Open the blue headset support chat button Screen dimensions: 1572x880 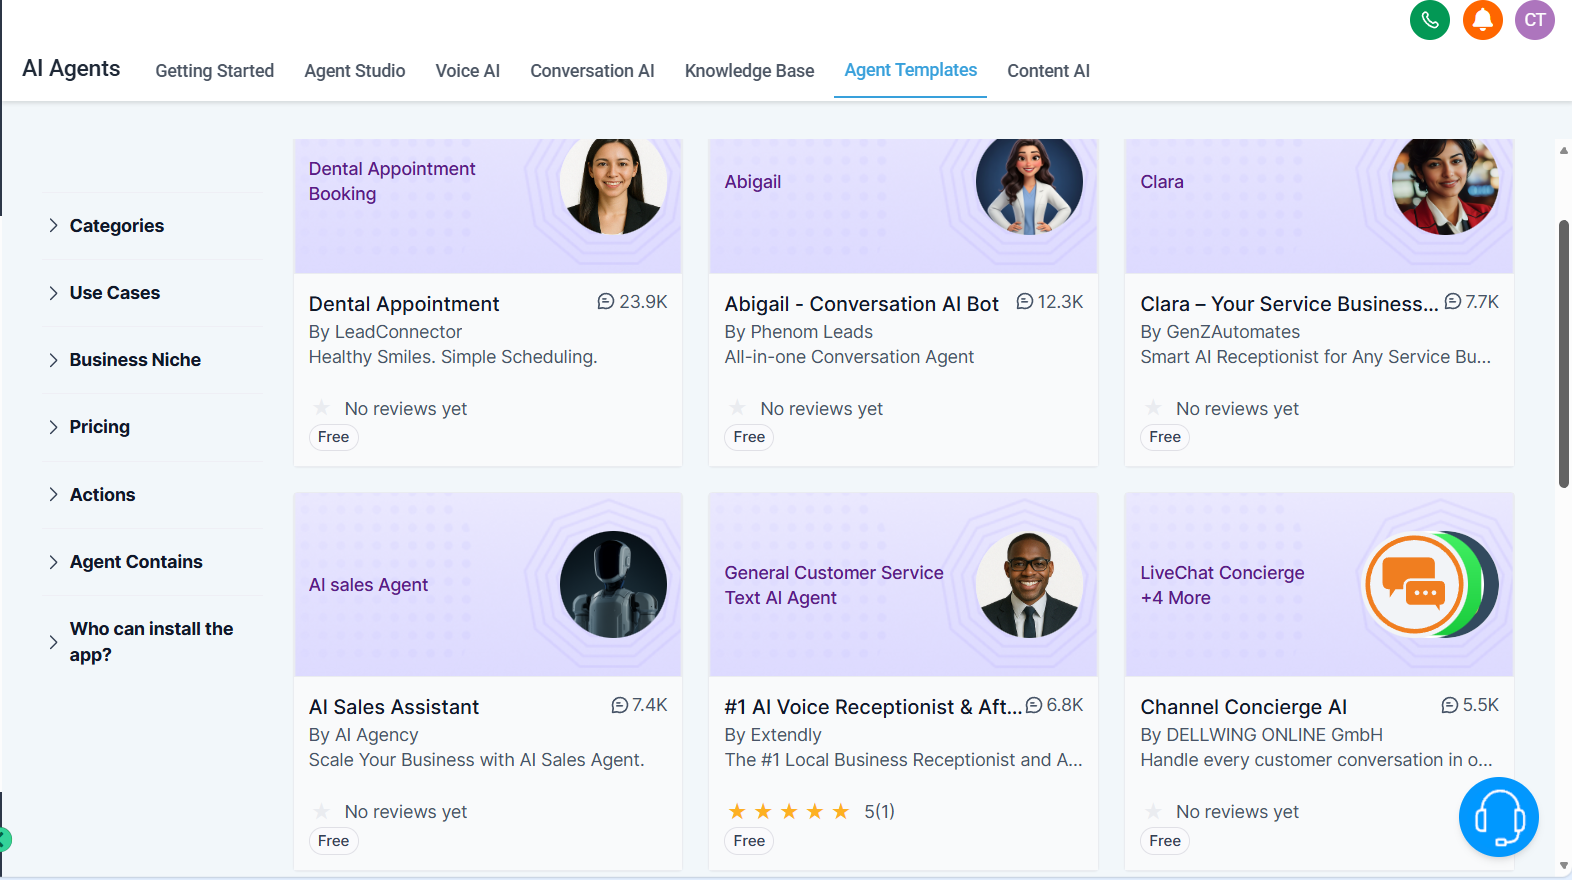click(1498, 817)
